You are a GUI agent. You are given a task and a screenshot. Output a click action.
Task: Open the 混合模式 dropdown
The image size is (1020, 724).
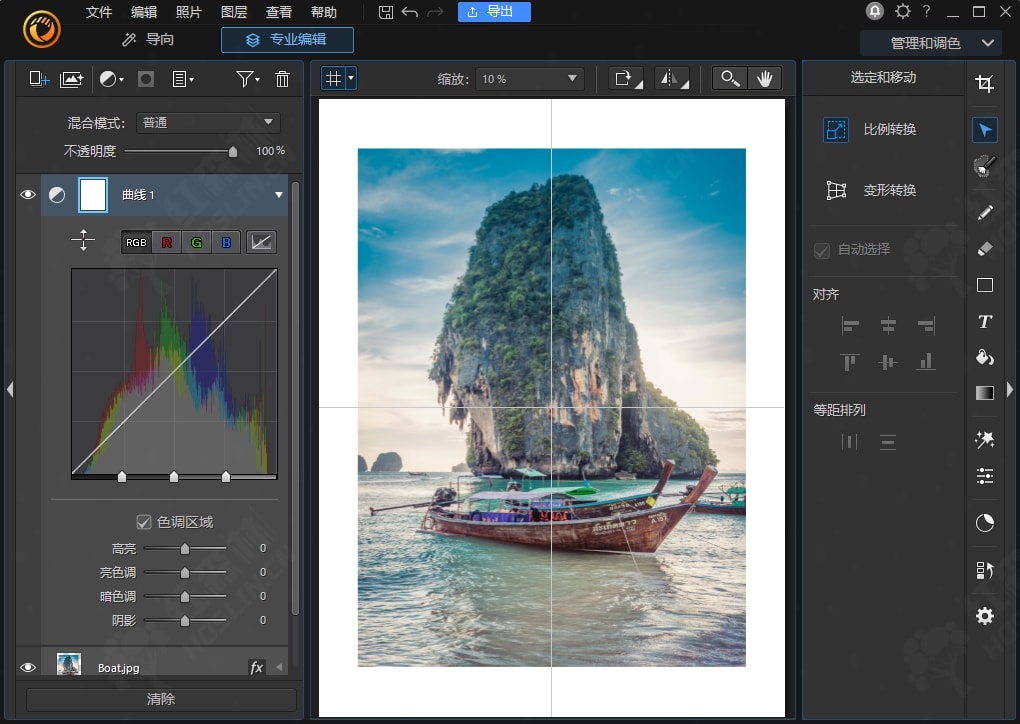point(208,123)
